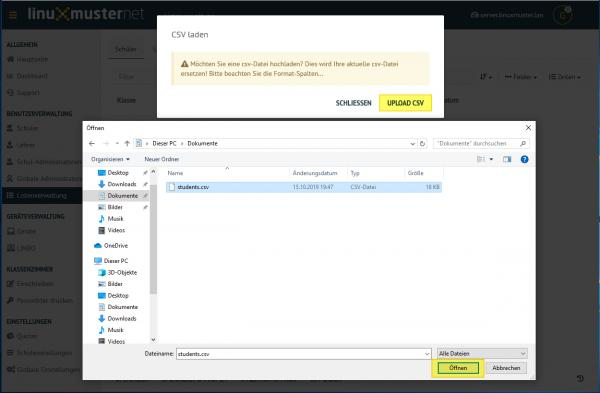Go forward with the right arrow in file dialog
This screenshot has width=600, height=393.
click(x=106, y=144)
